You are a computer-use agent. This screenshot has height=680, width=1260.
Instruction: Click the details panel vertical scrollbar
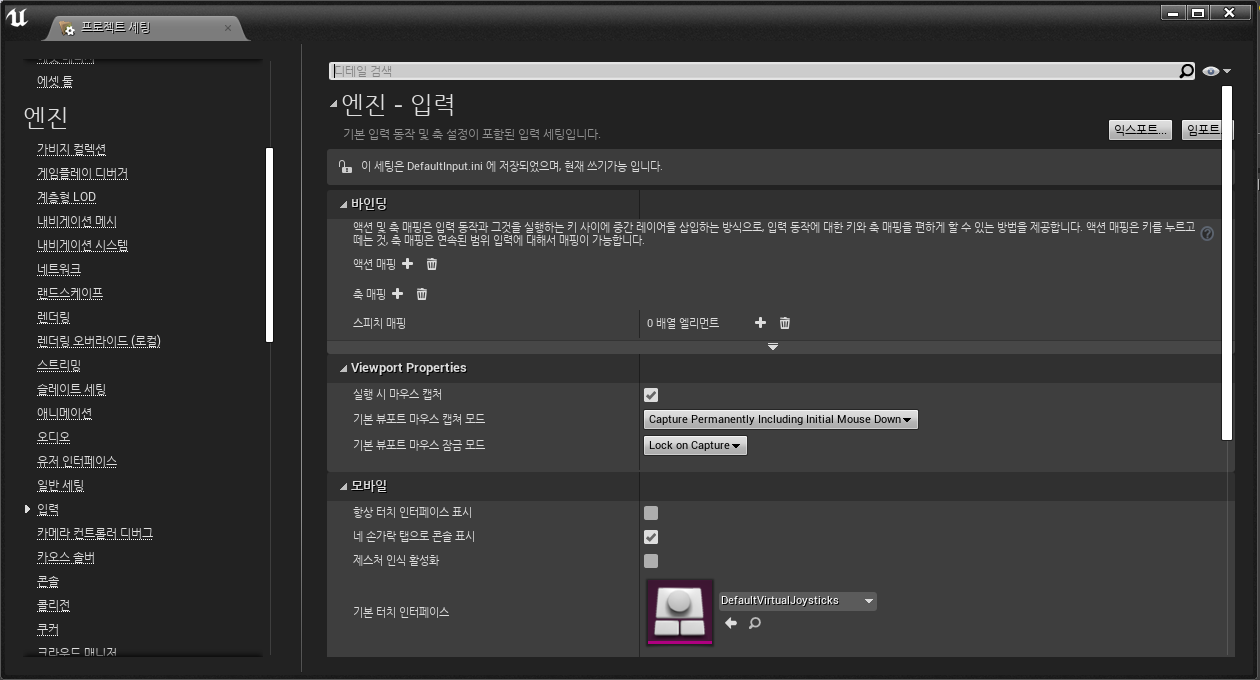point(1229,262)
